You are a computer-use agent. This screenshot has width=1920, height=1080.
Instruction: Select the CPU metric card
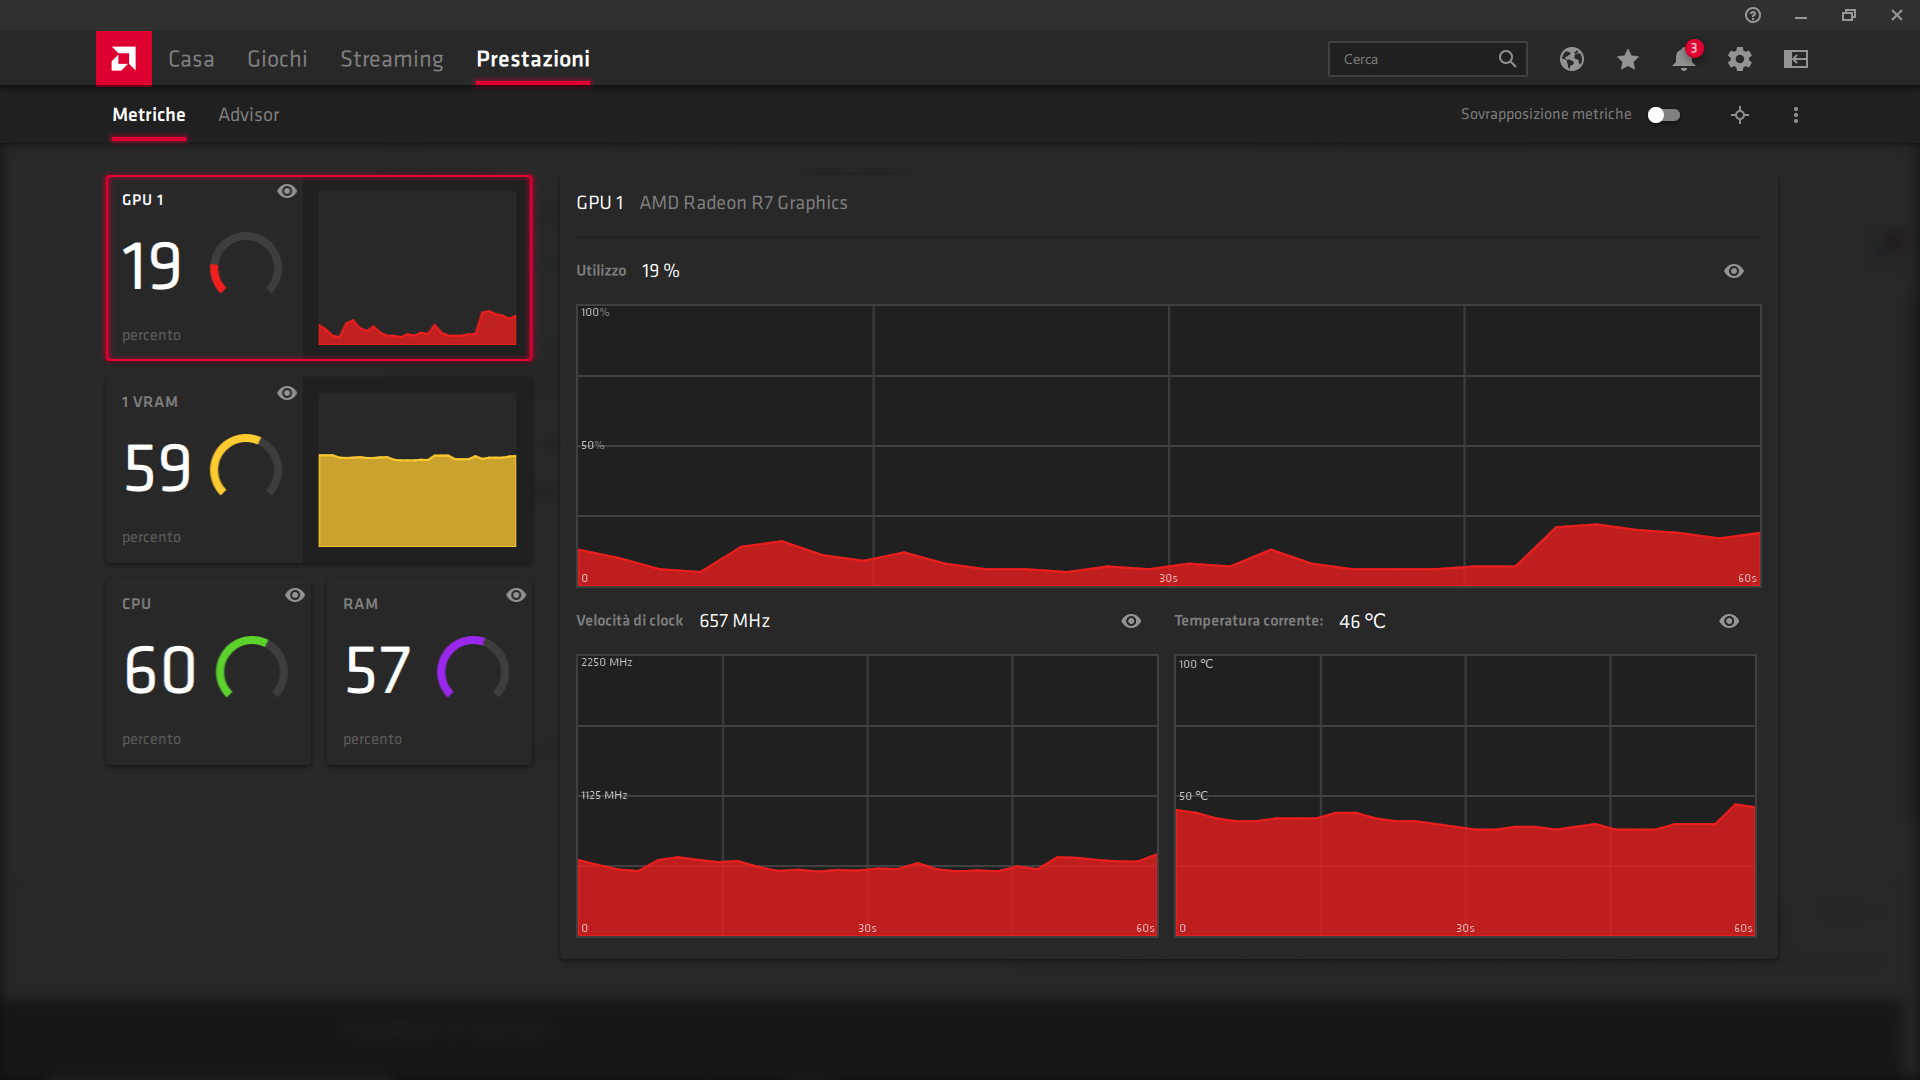(x=208, y=672)
